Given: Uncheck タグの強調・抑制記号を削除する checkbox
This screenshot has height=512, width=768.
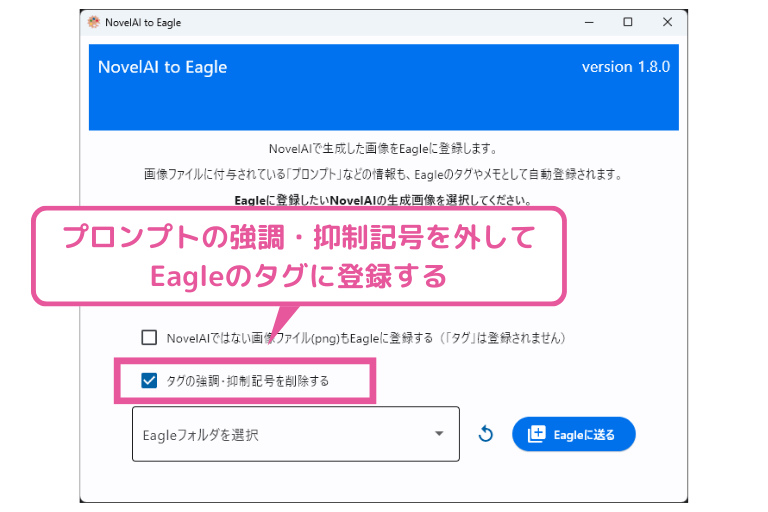Looking at the screenshot, I should pyautogui.click(x=149, y=381).
